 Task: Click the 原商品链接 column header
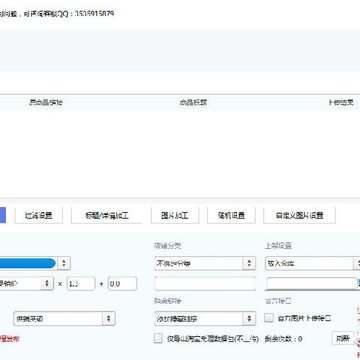click(46, 102)
